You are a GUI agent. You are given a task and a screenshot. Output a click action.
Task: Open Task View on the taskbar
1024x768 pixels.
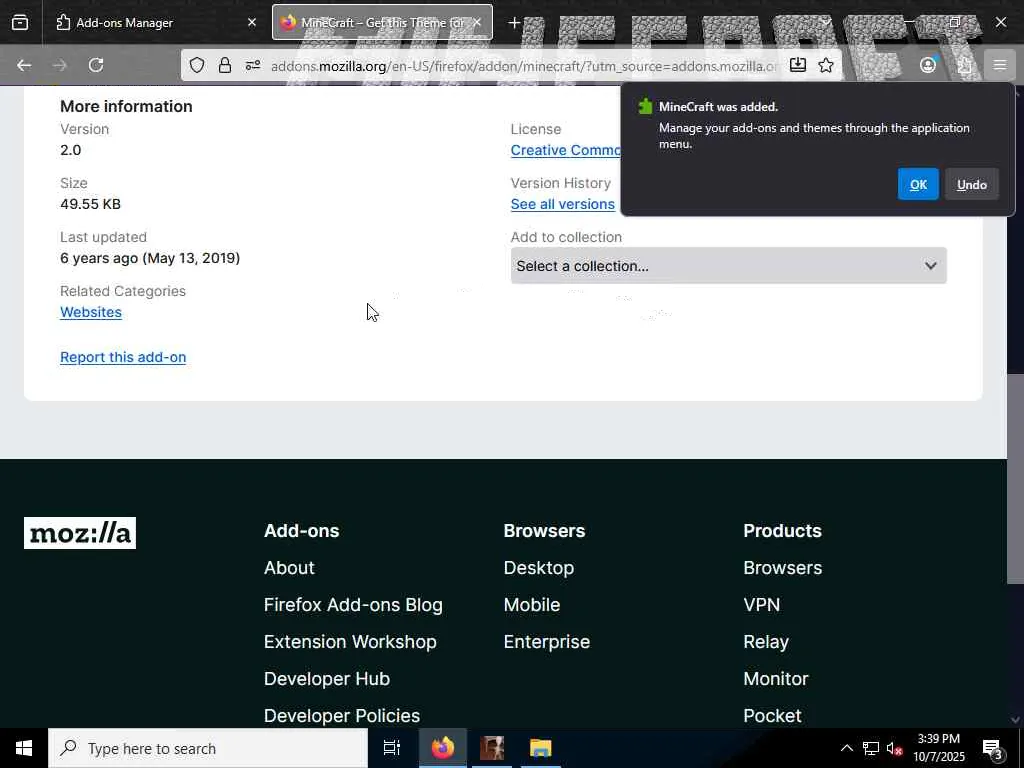(391, 748)
